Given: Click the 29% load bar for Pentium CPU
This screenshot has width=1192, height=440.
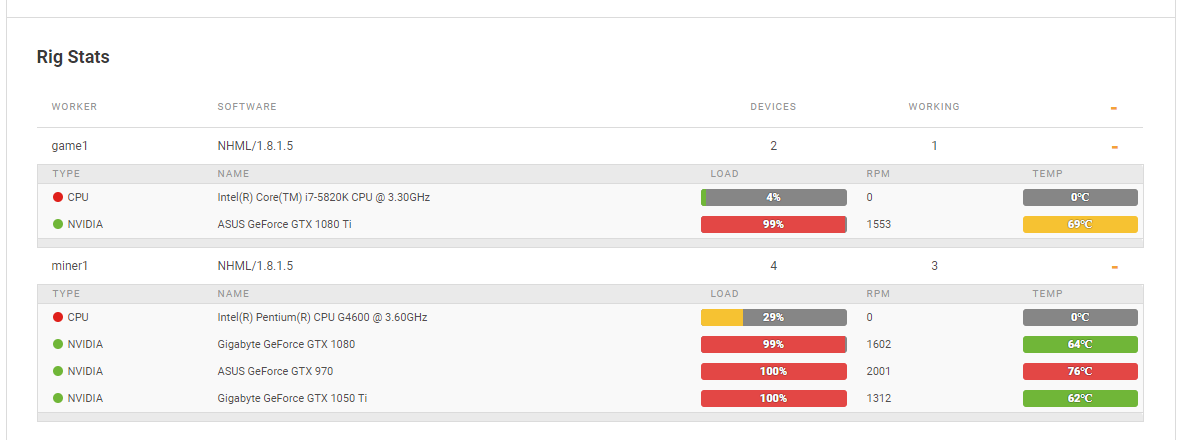Looking at the screenshot, I should (774, 317).
